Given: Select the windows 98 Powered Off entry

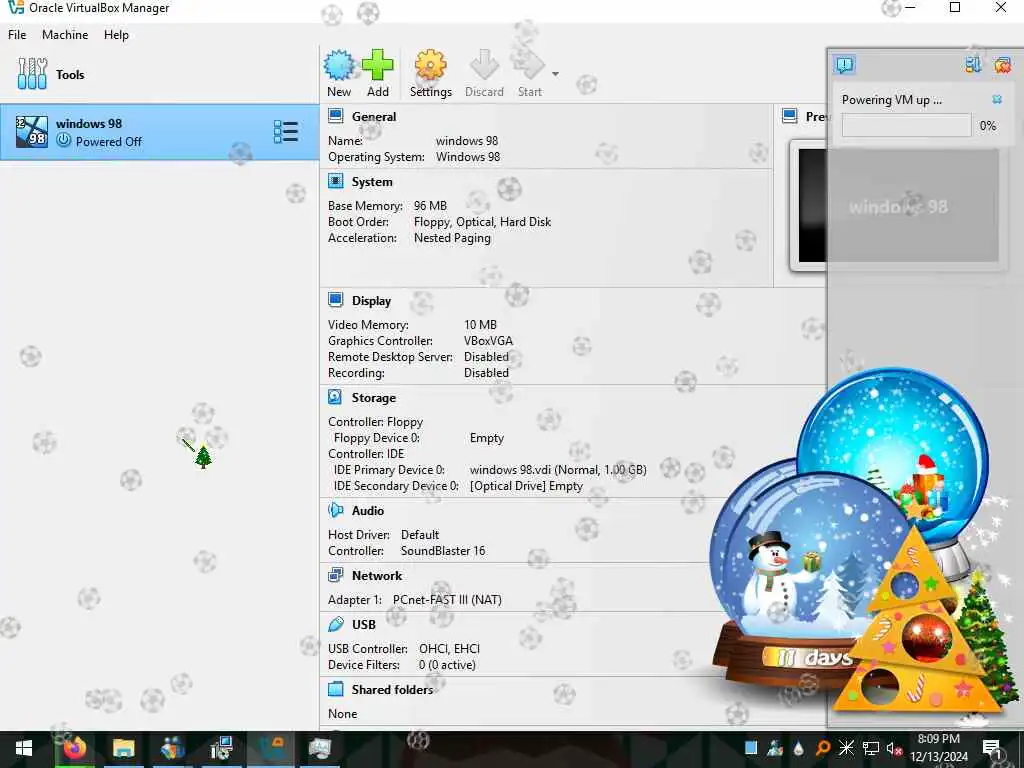Looking at the screenshot, I should (x=159, y=132).
